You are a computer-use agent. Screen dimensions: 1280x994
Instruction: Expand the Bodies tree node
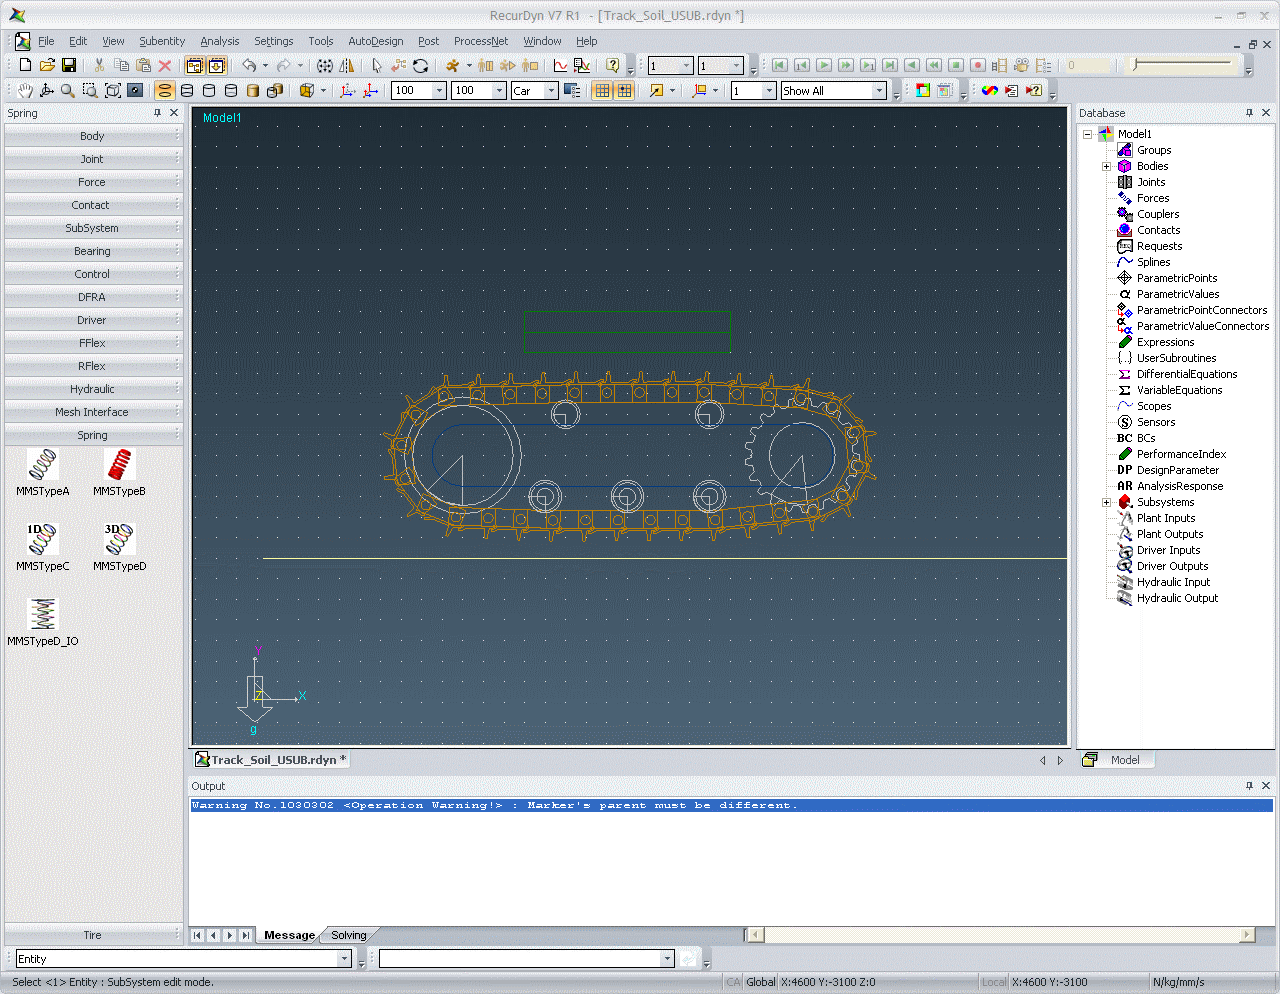pos(1106,167)
